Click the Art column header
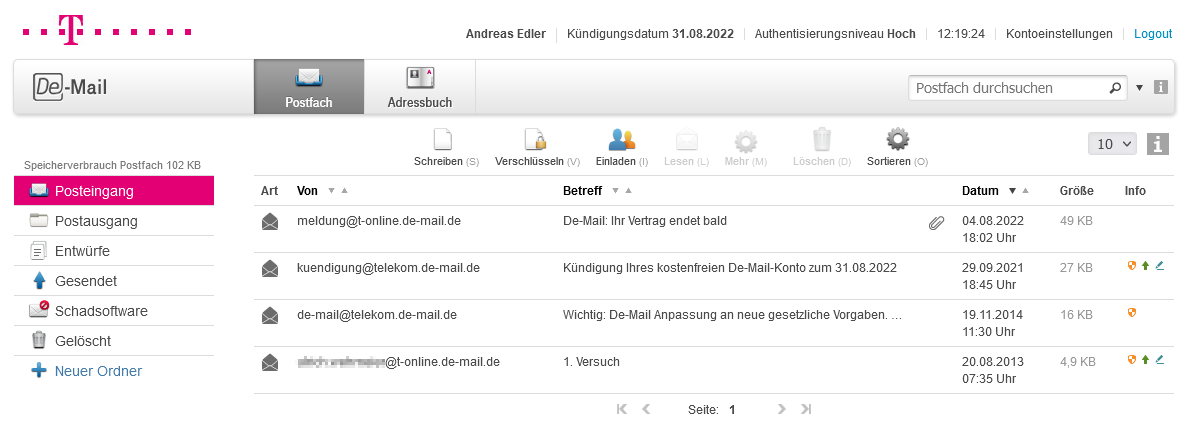Viewport: 1183px width, 440px height. 269,191
